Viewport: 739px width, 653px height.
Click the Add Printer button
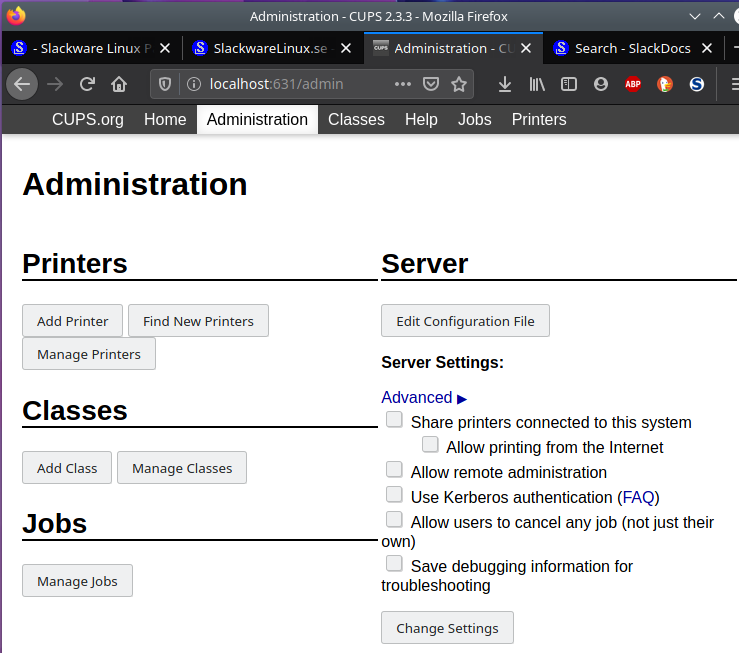(x=73, y=321)
